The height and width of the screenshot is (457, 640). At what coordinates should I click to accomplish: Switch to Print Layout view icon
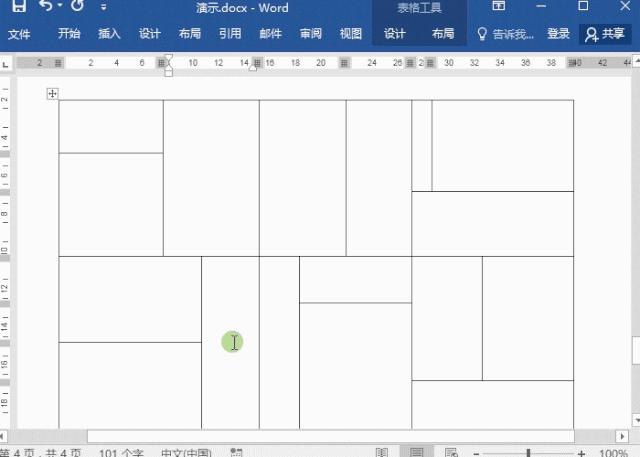(x=416, y=452)
